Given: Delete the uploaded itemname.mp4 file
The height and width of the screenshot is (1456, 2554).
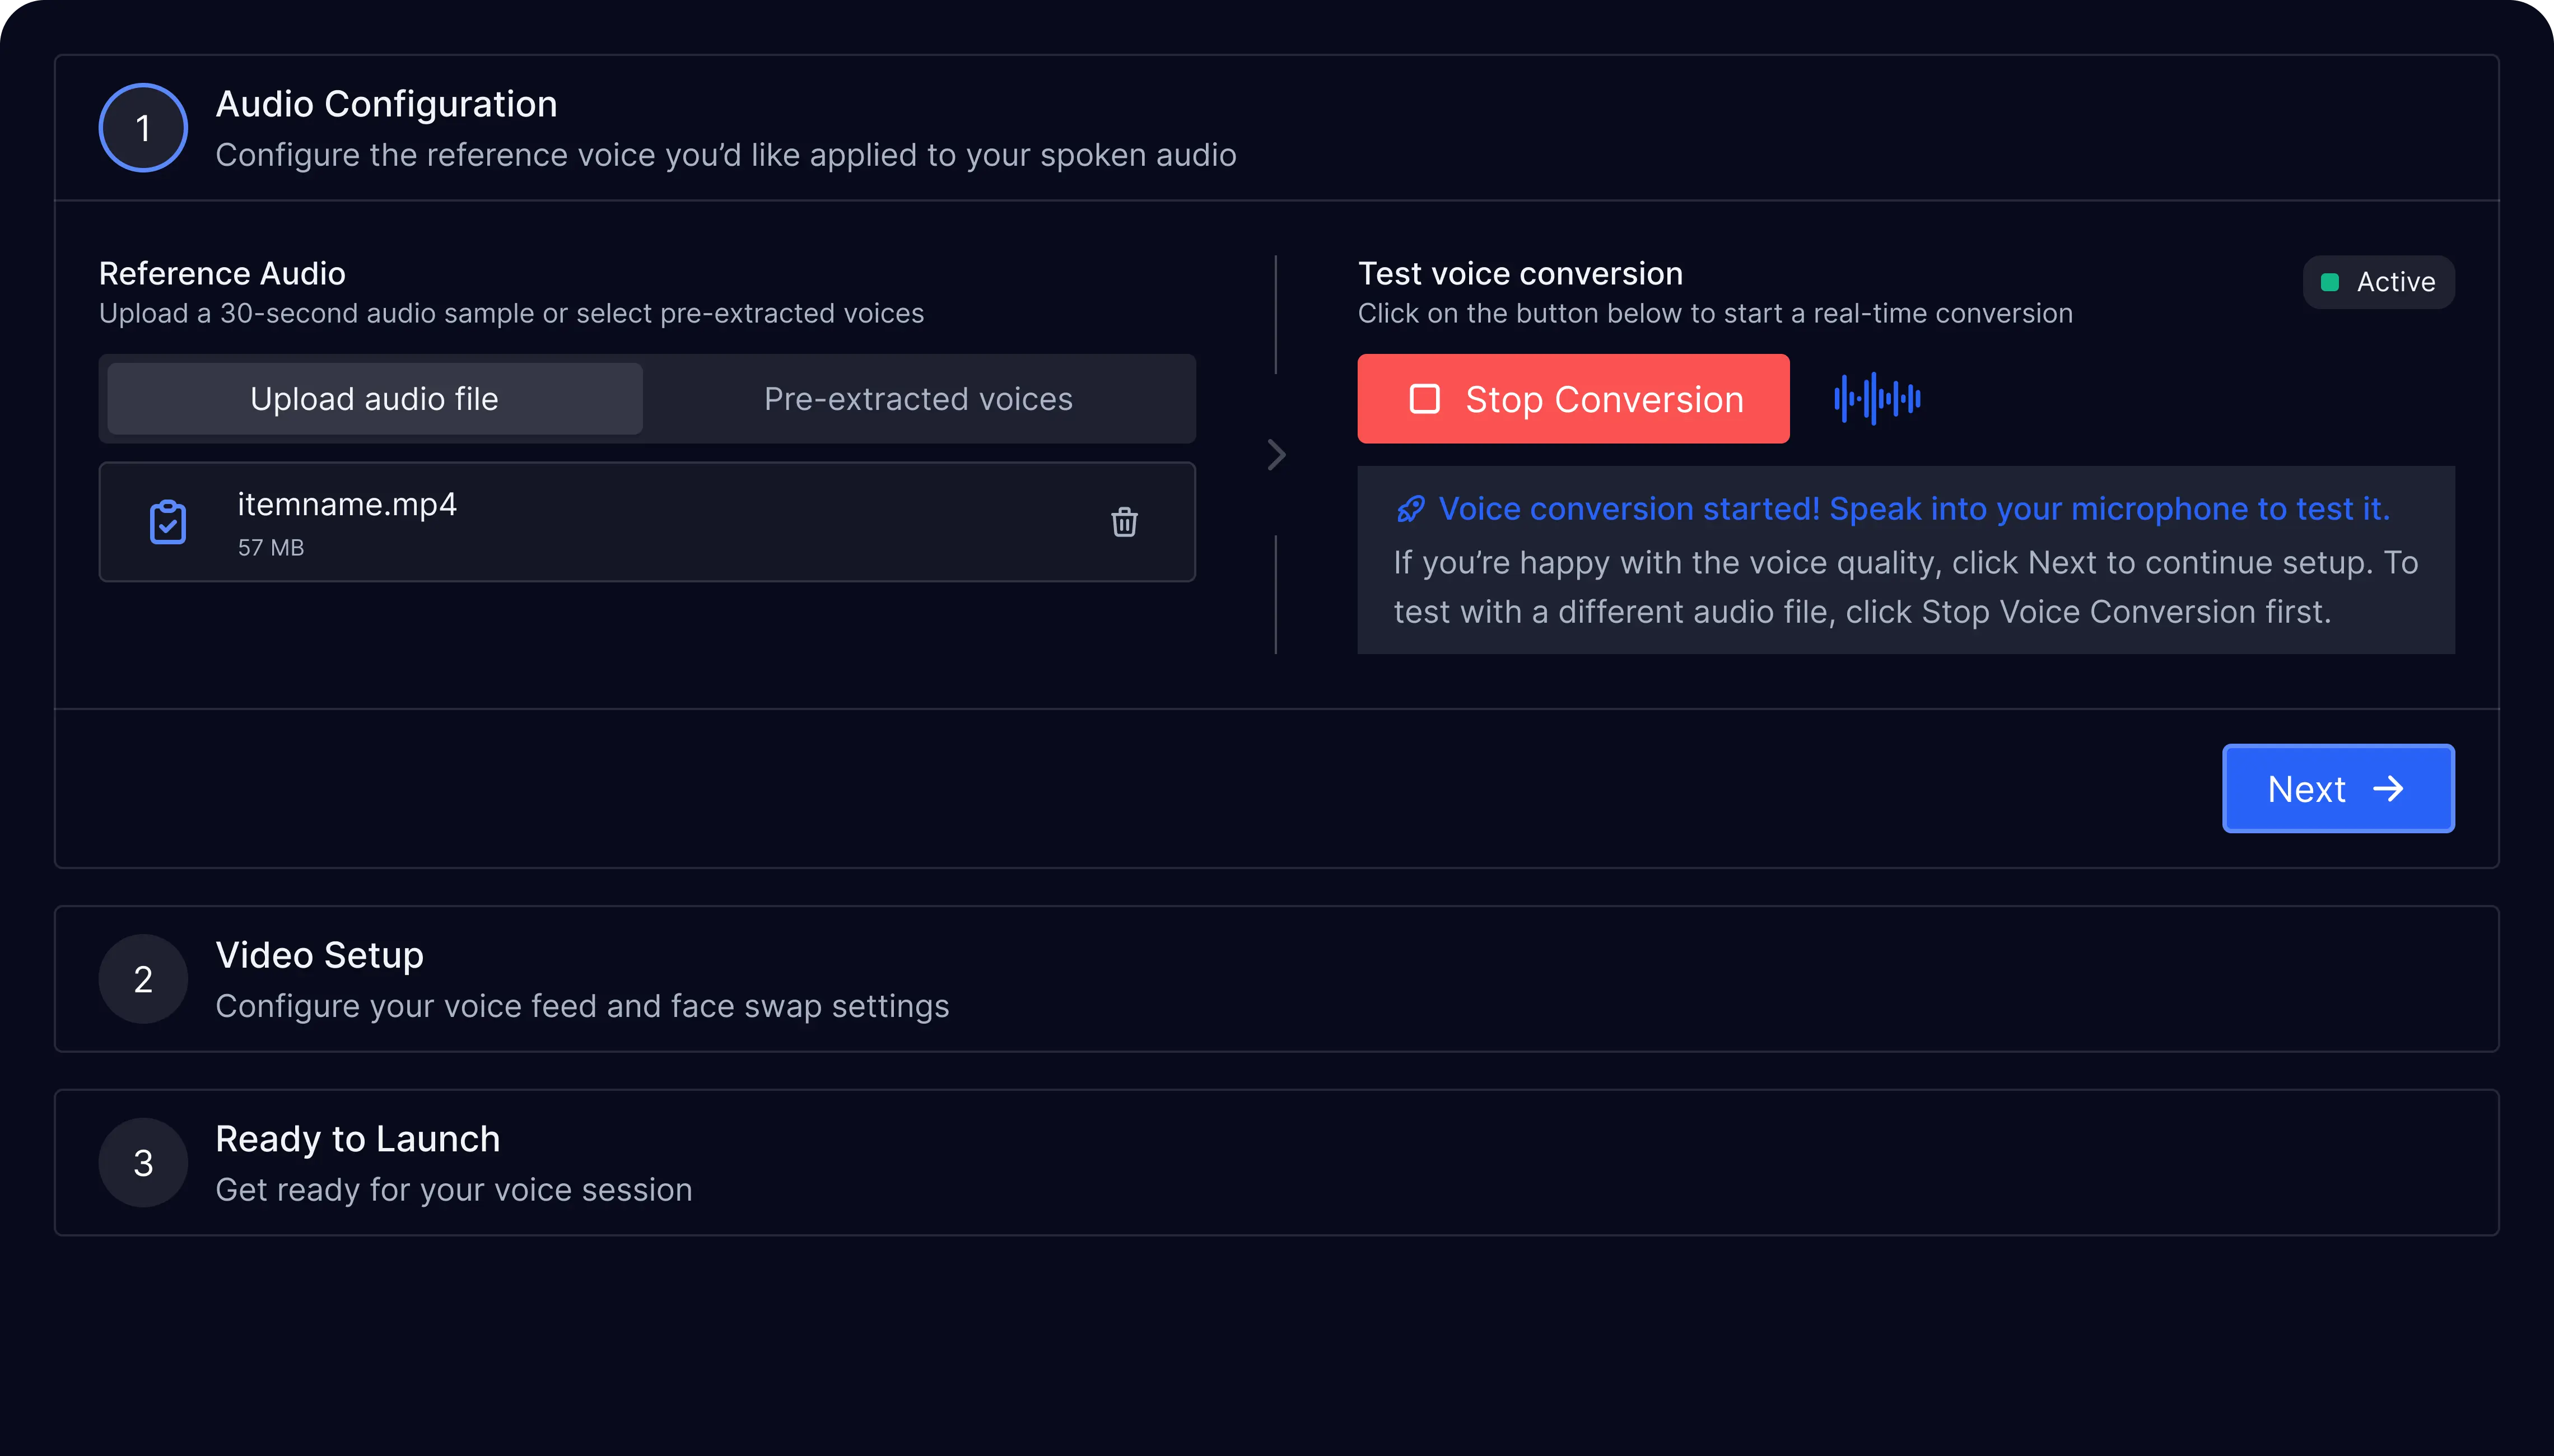Looking at the screenshot, I should coord(1124,522).
